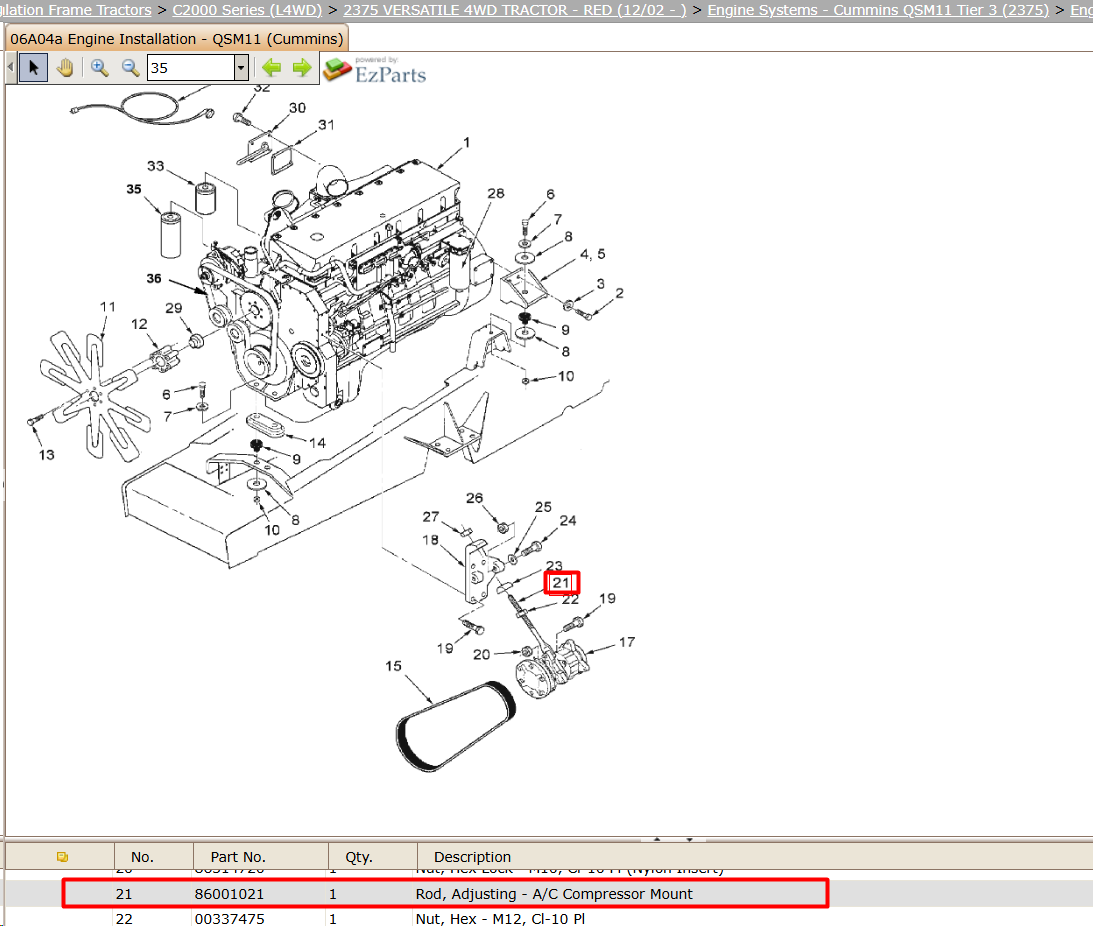The width and height of the screenshot is (1093, 926).
Task: Select the arrow pointer tool
Action: point(33,68)
